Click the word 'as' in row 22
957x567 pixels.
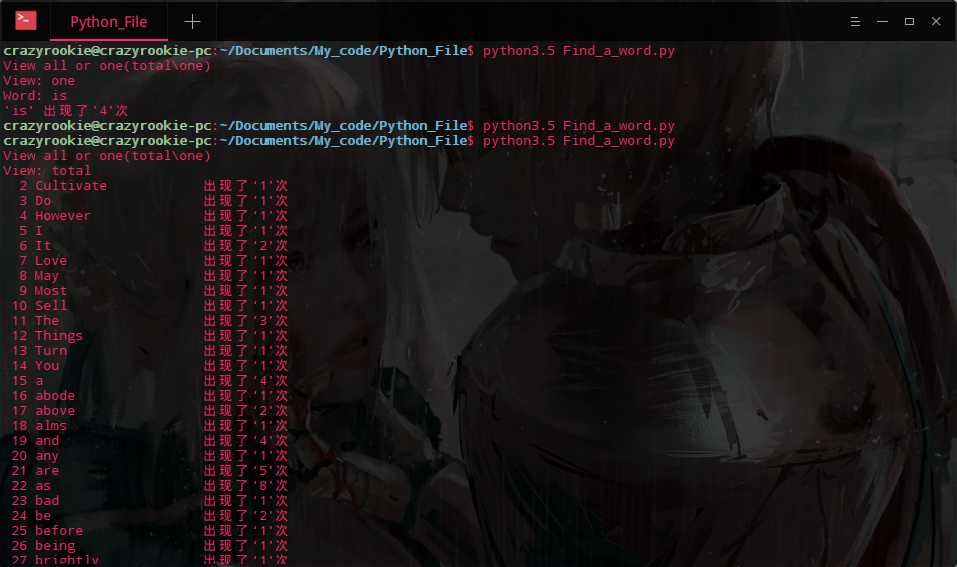tap(43, 486)
